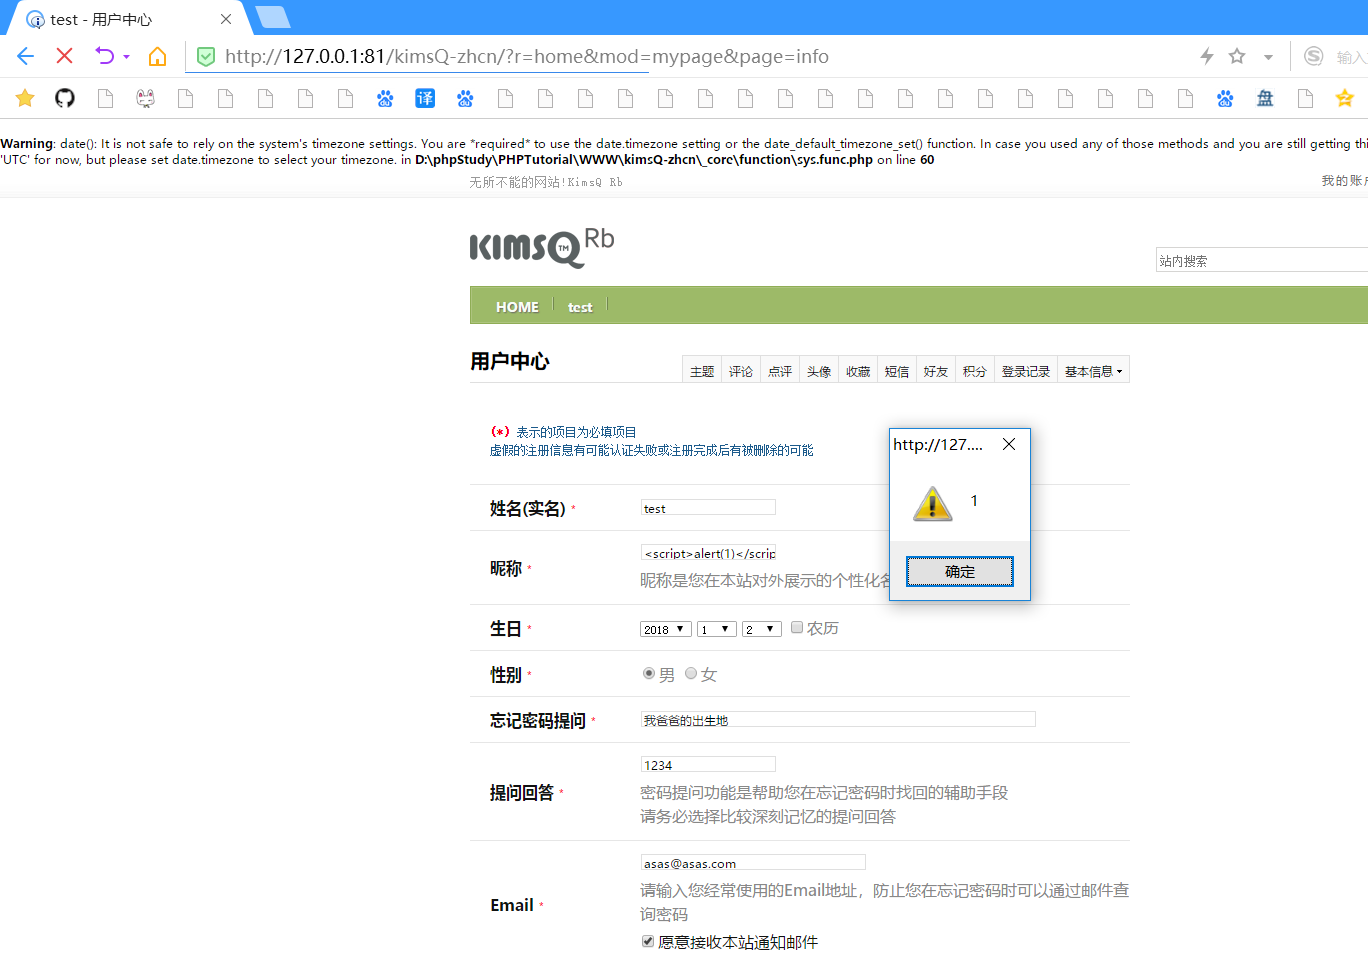Open the GitHub bookmark icon
This screenshot has height=967, width=1368.
[x=65, y=98]
